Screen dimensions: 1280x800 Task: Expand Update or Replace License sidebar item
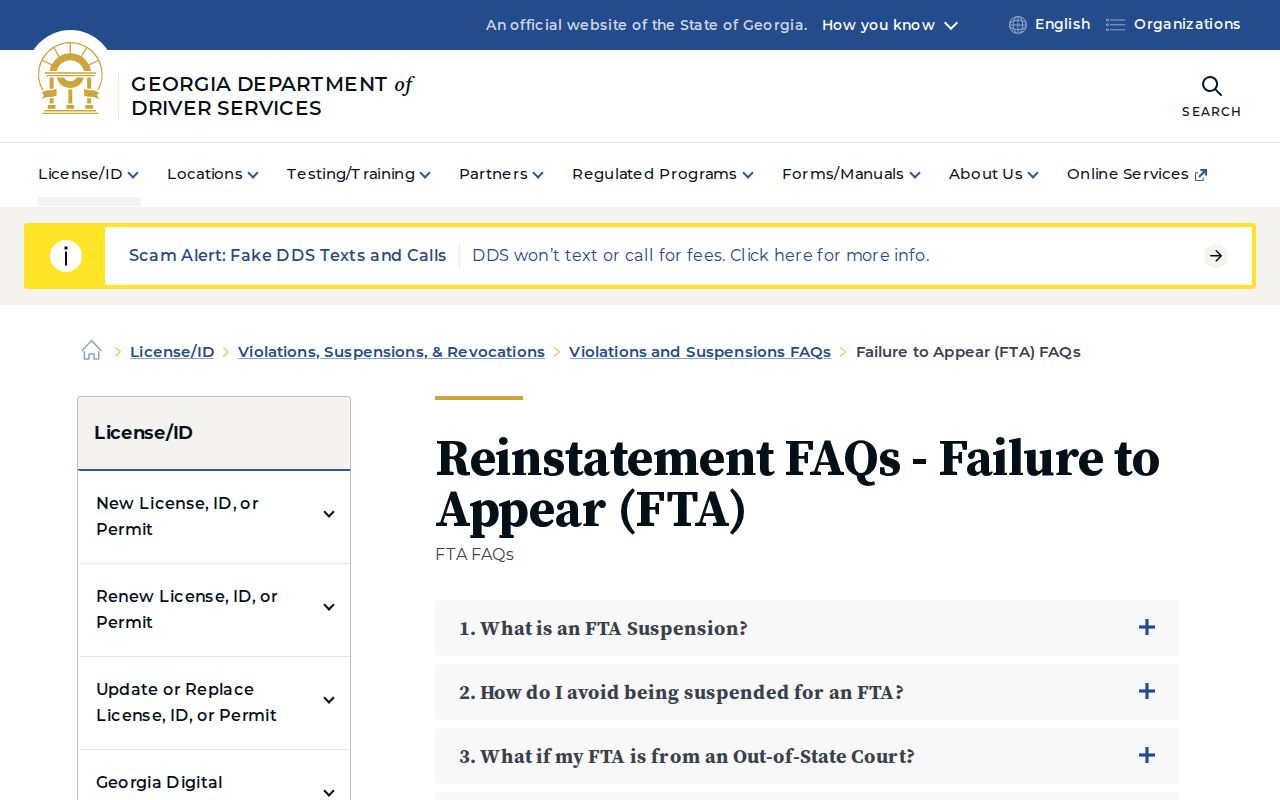[x=214, y=702]
